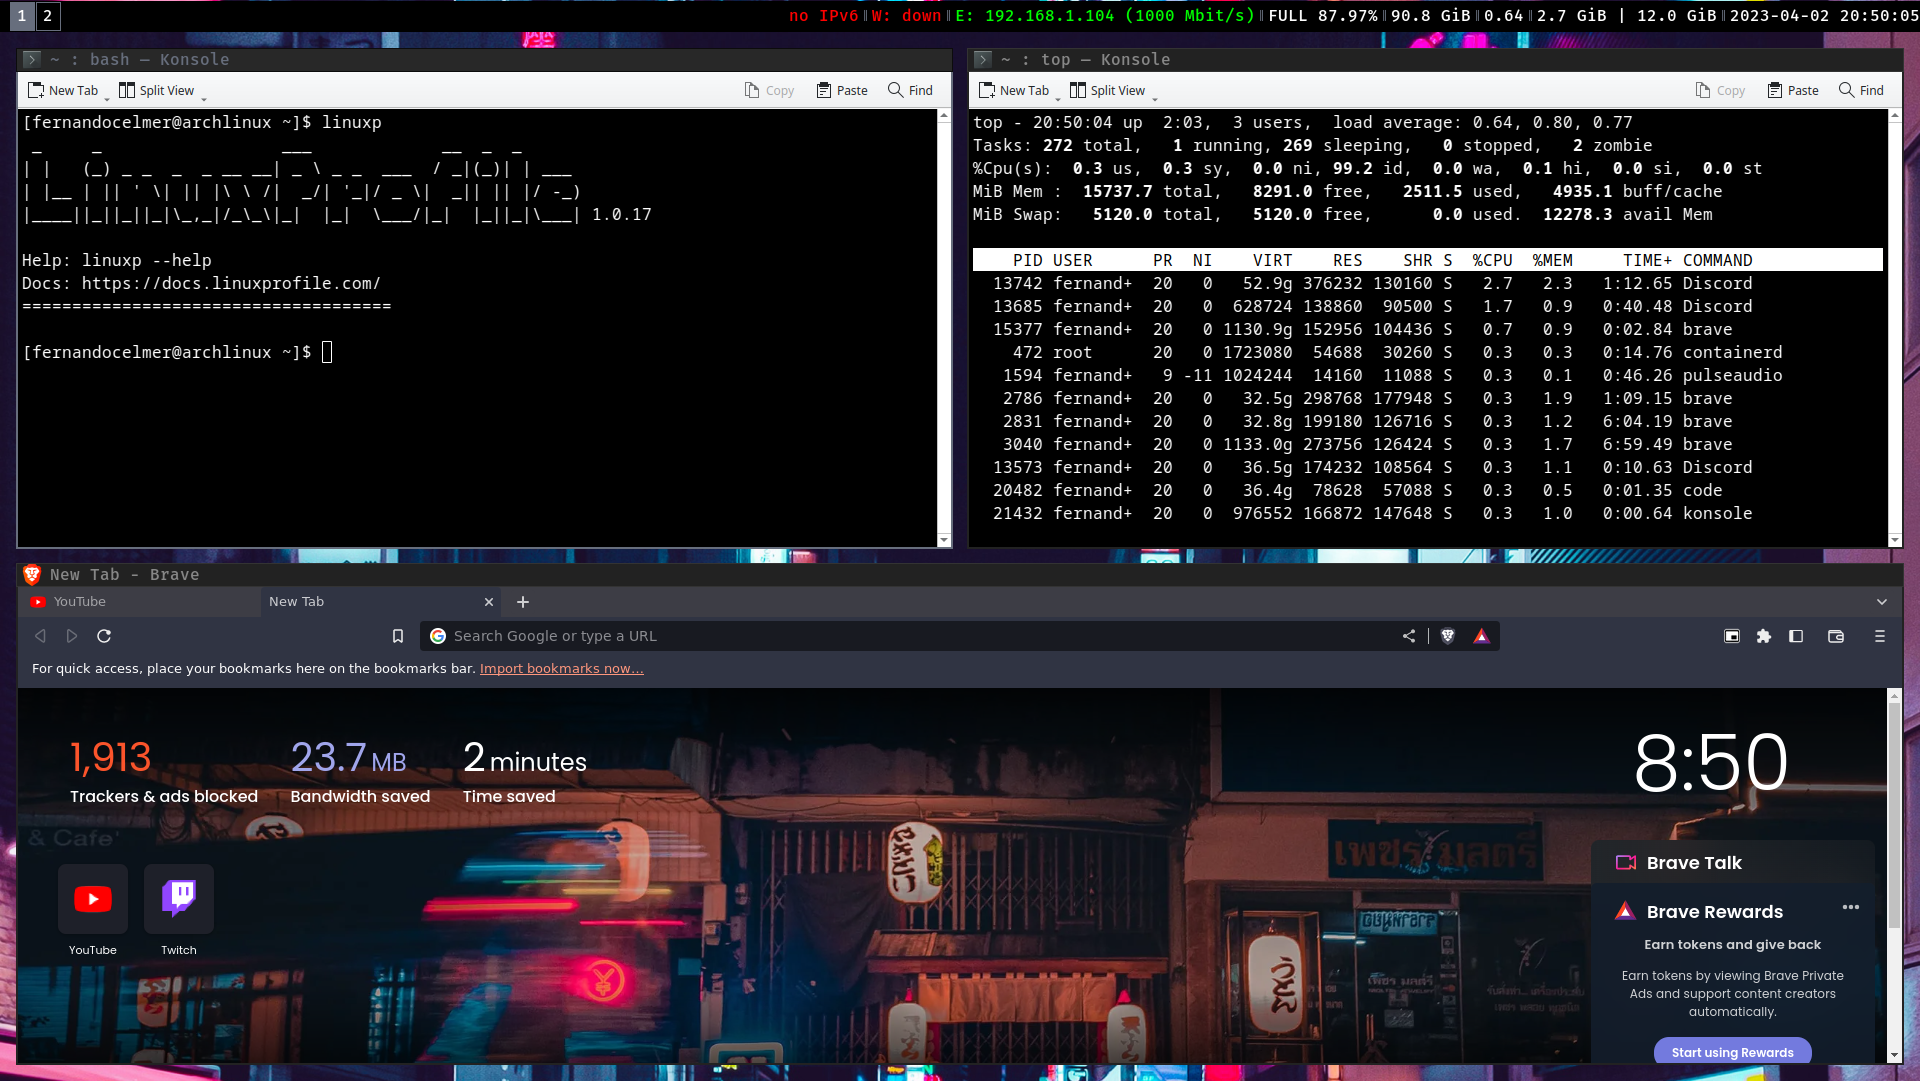Click Start using Rewards button
This screenshot has height=1081, width=1920.
(x=1732, y=1052)
